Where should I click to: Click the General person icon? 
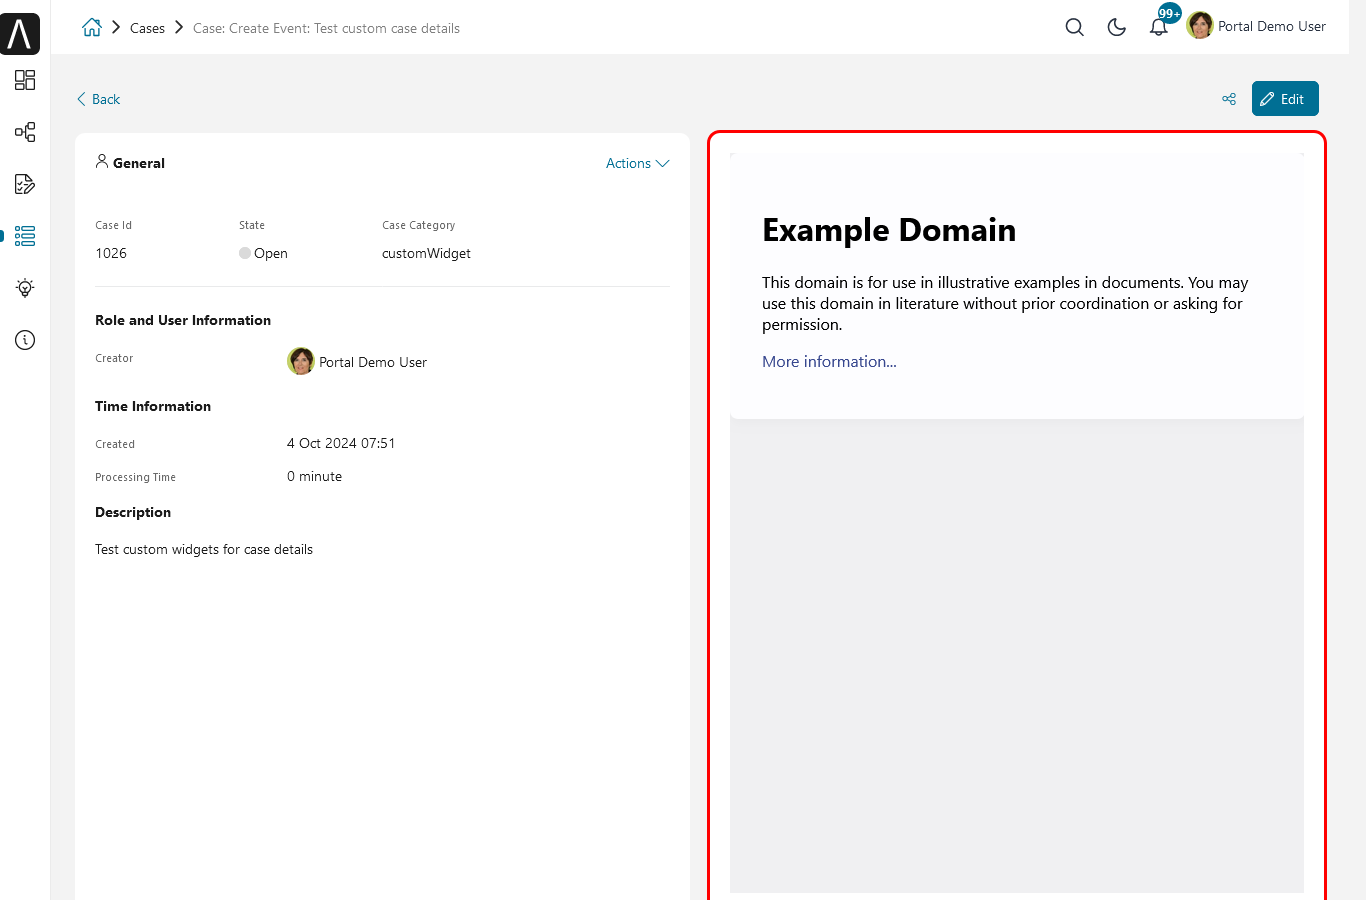[102, 161]
